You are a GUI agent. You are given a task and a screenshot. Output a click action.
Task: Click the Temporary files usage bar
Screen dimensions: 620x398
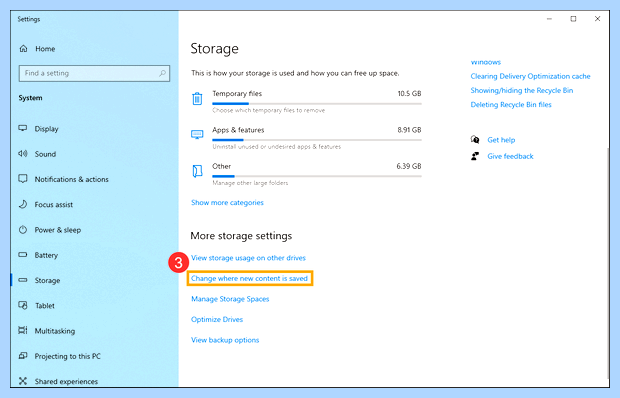(x=317, y=104)
